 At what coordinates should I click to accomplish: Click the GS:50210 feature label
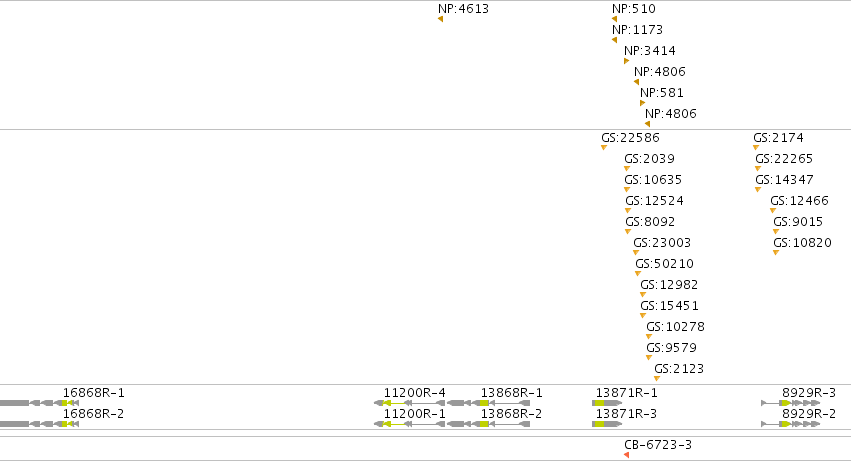(x=664, y=264)
